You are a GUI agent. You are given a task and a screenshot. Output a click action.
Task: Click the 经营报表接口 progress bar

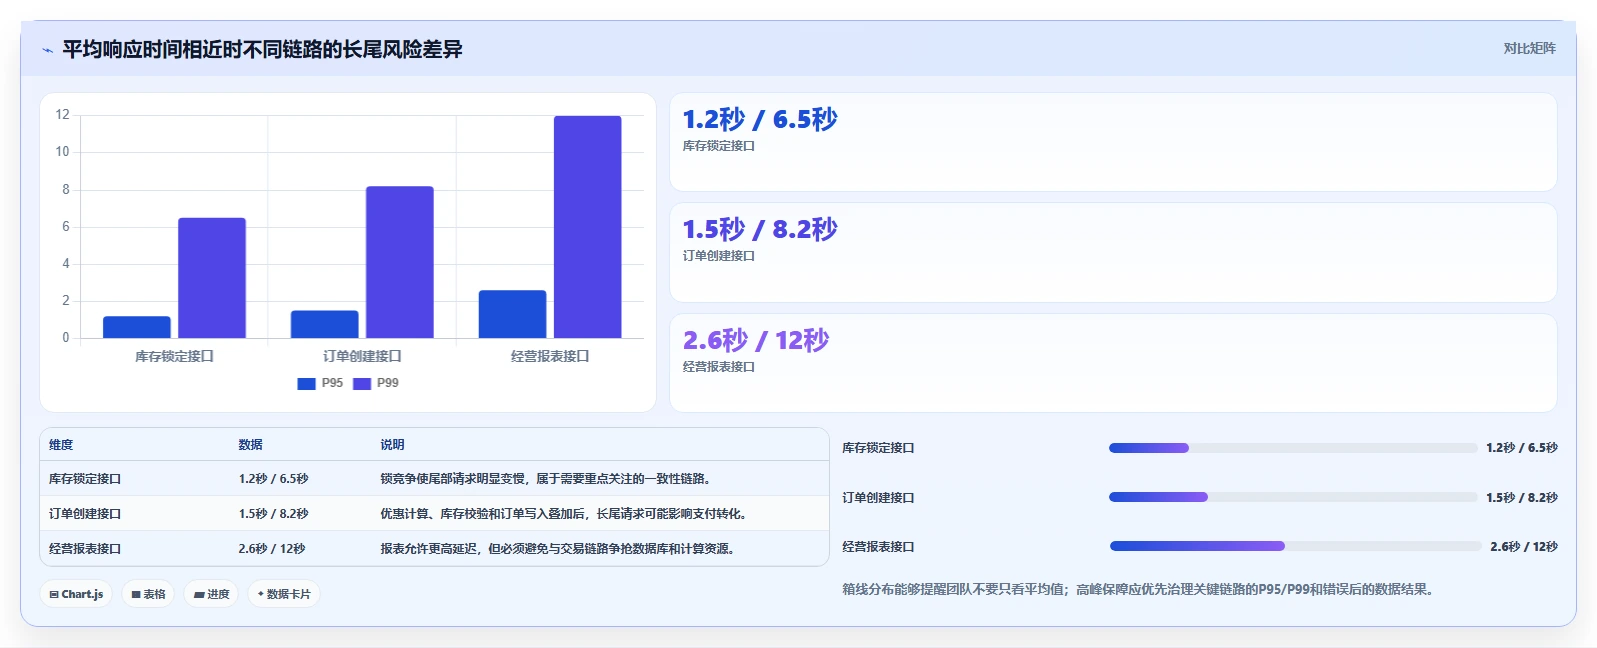click(1295, 546)
